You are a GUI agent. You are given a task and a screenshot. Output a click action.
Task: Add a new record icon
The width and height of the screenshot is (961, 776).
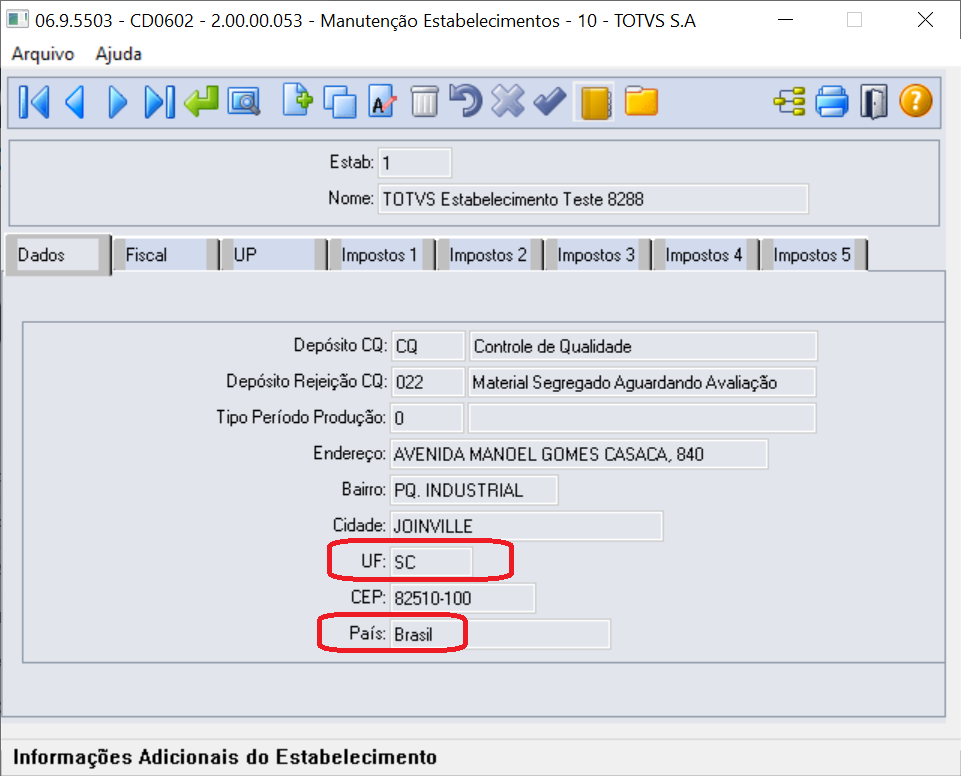point(298,101)
